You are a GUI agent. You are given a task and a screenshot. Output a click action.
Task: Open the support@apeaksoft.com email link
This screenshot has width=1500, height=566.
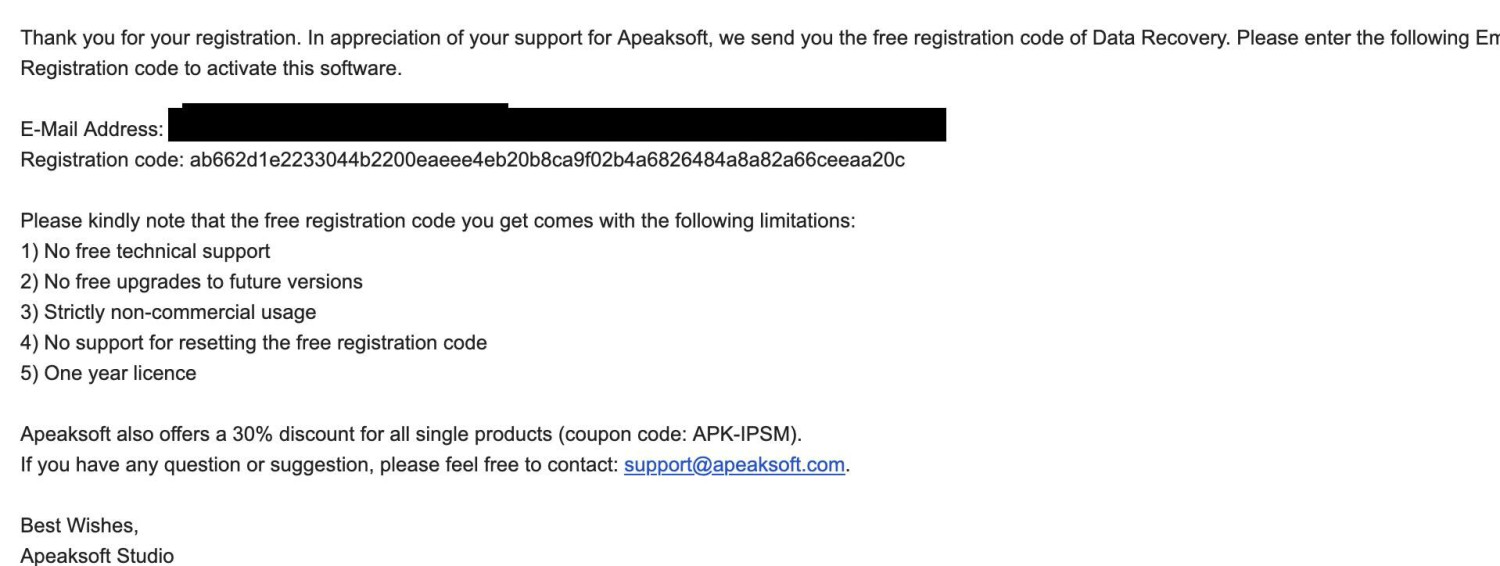click(x=734, y=466)
